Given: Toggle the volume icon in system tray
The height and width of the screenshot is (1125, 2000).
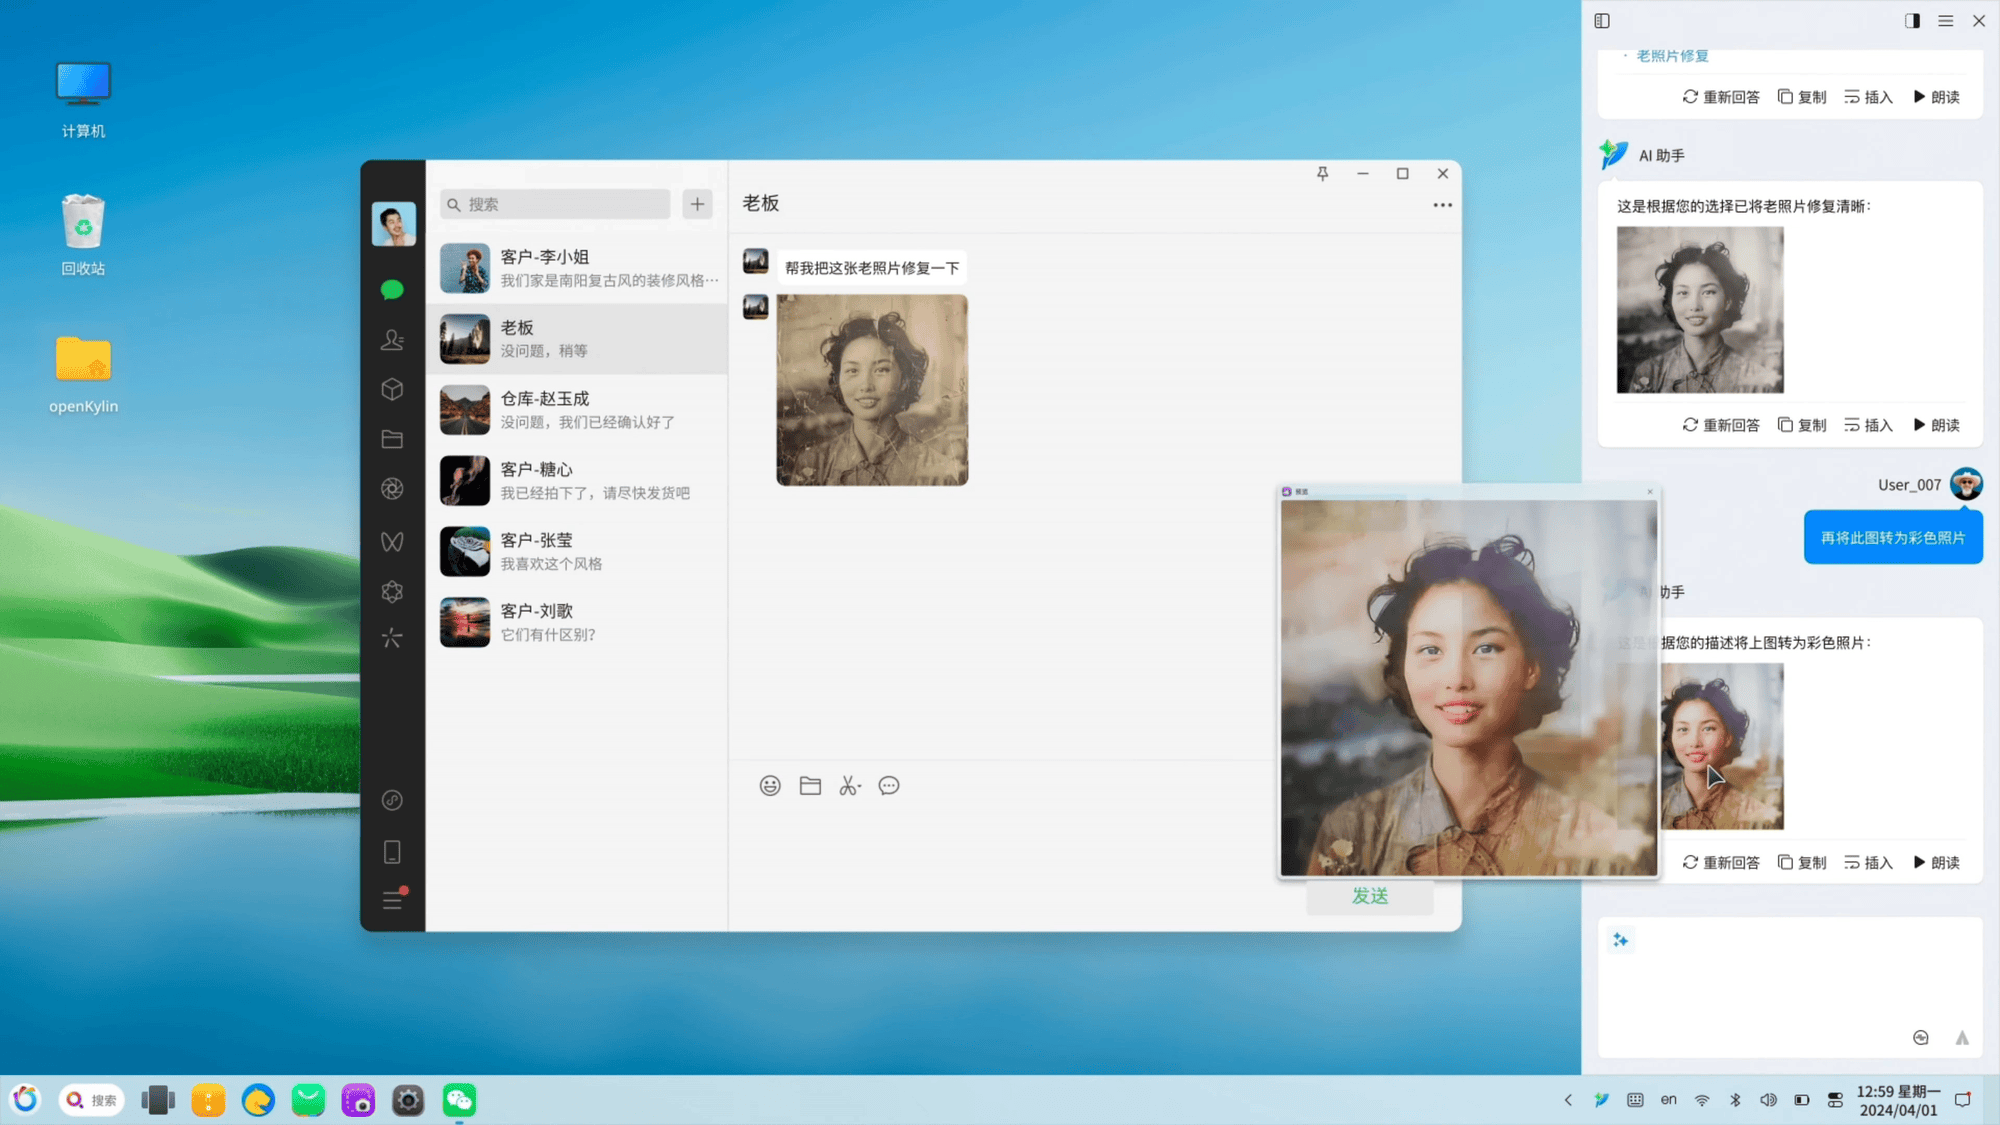Looking at the screenshot, I should click(1768, 1100).
